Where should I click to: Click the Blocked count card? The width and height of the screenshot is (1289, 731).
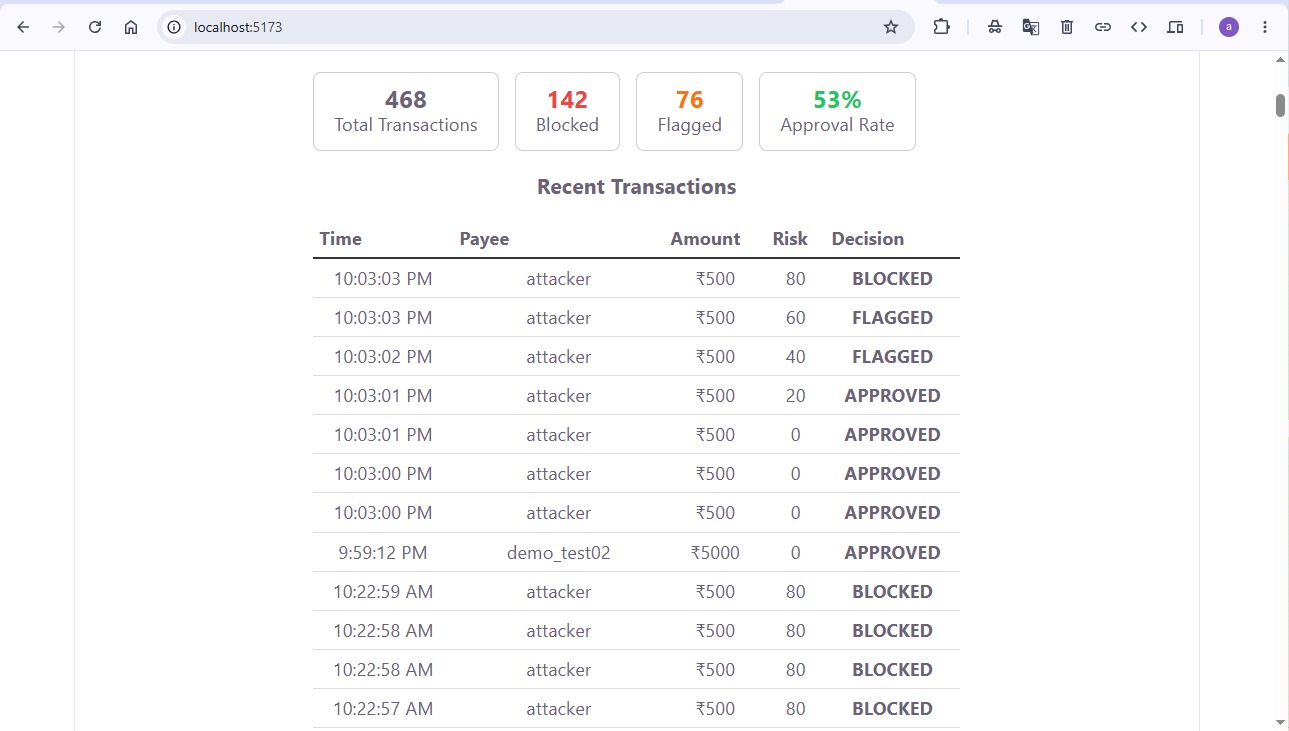click(567, 111)
